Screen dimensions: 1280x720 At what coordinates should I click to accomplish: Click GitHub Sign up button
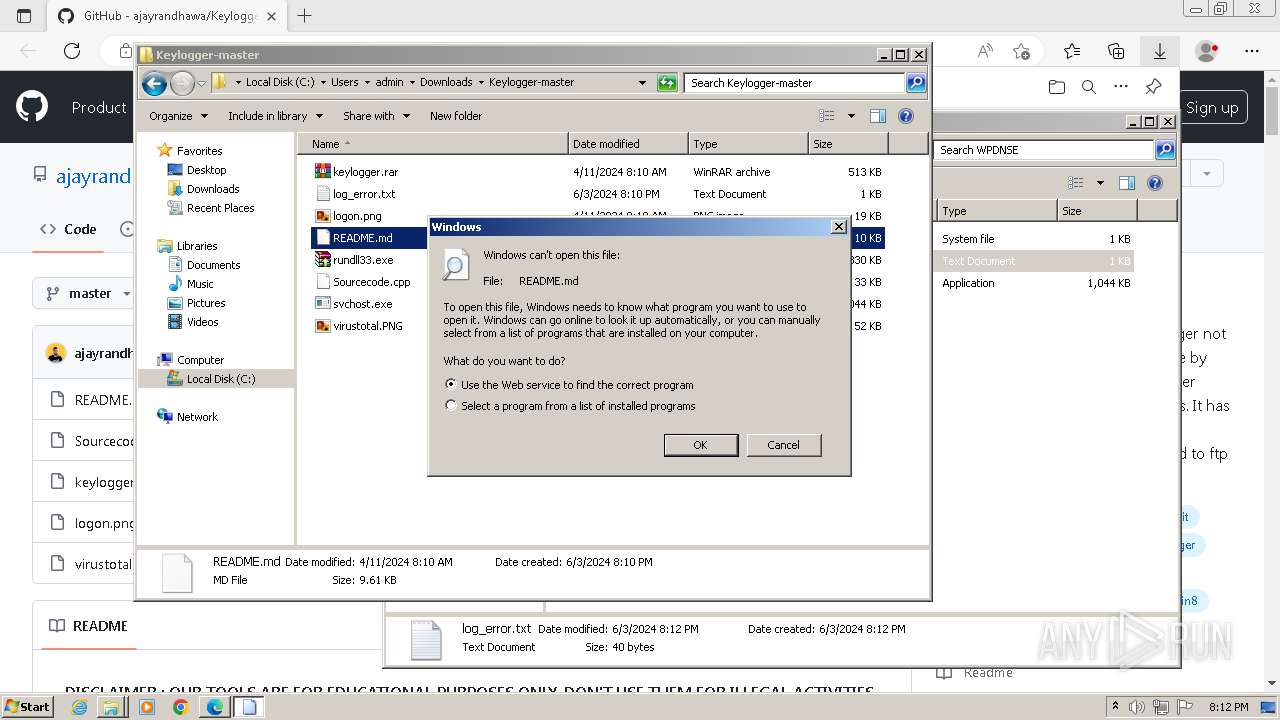(x=1212, y=108)
